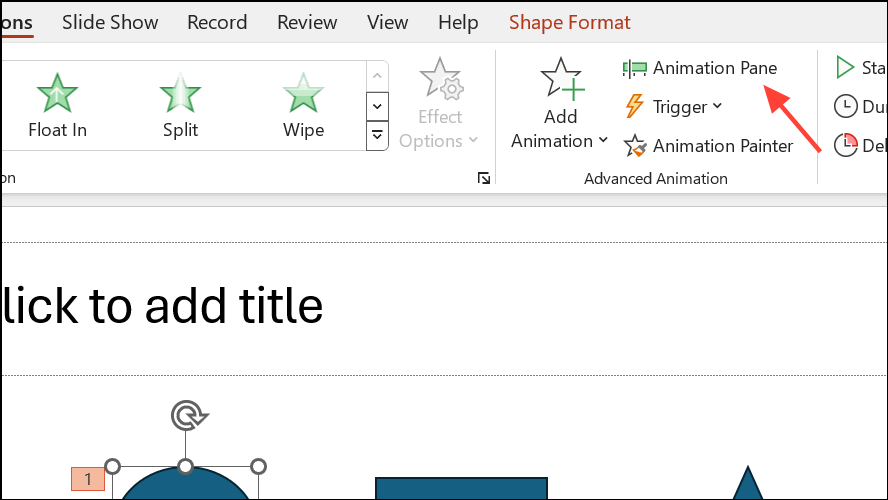Open the Animation group dialog launcher
Screen dimensions: 888x500
tap(484, 178)
